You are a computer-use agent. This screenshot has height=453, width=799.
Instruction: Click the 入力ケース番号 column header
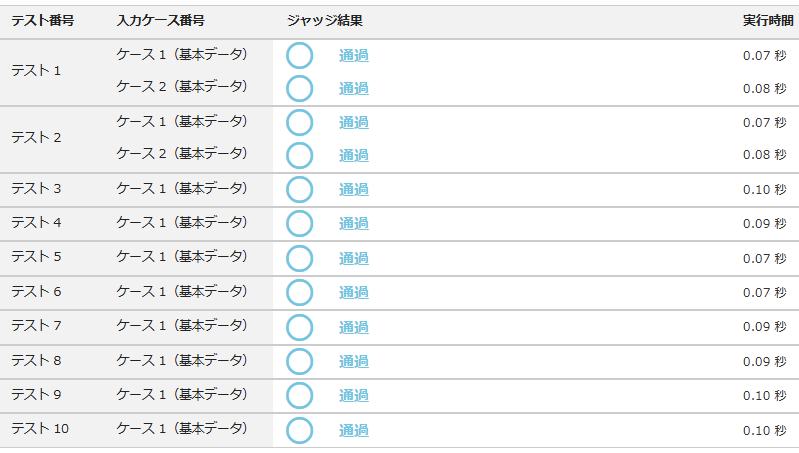pos(161,21)
